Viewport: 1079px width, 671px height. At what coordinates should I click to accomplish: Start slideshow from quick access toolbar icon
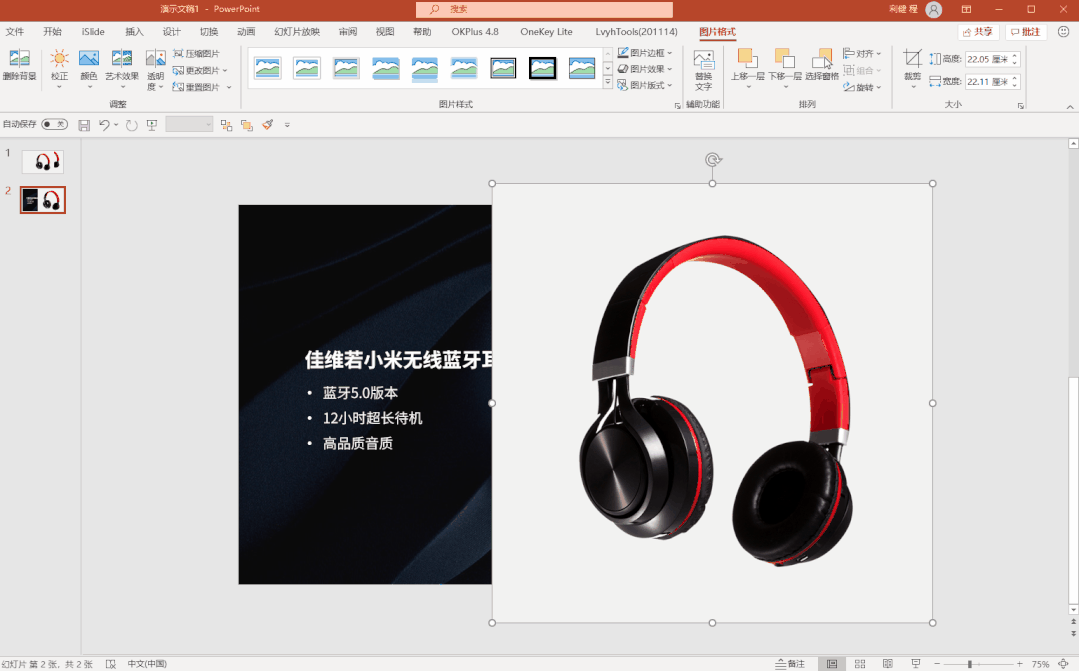(x=152, y=125)
